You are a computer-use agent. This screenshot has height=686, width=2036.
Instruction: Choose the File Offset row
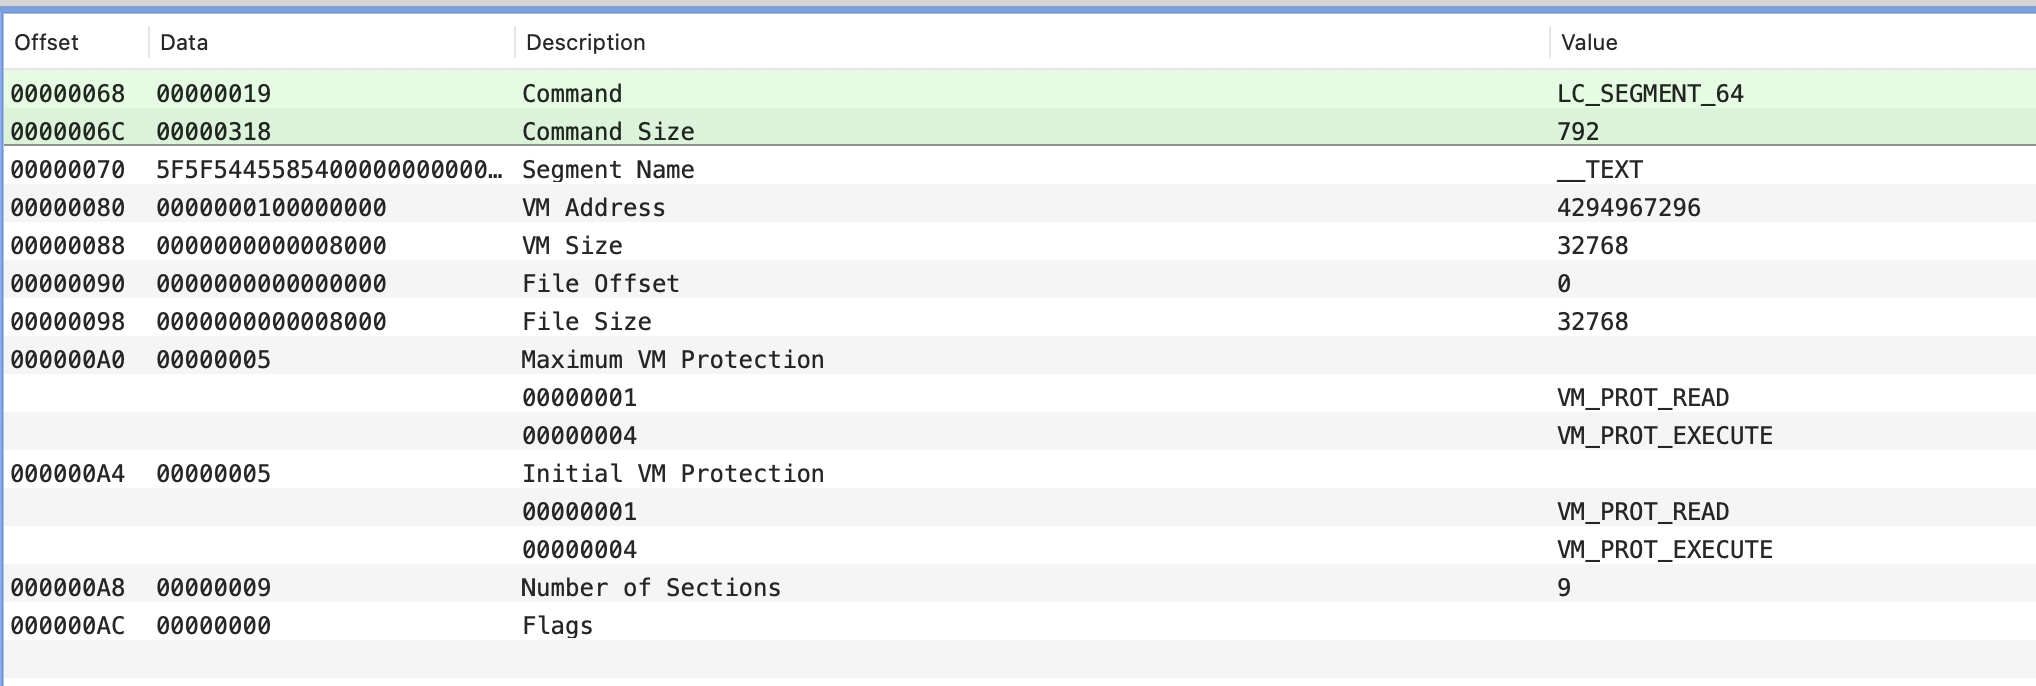1020,284
